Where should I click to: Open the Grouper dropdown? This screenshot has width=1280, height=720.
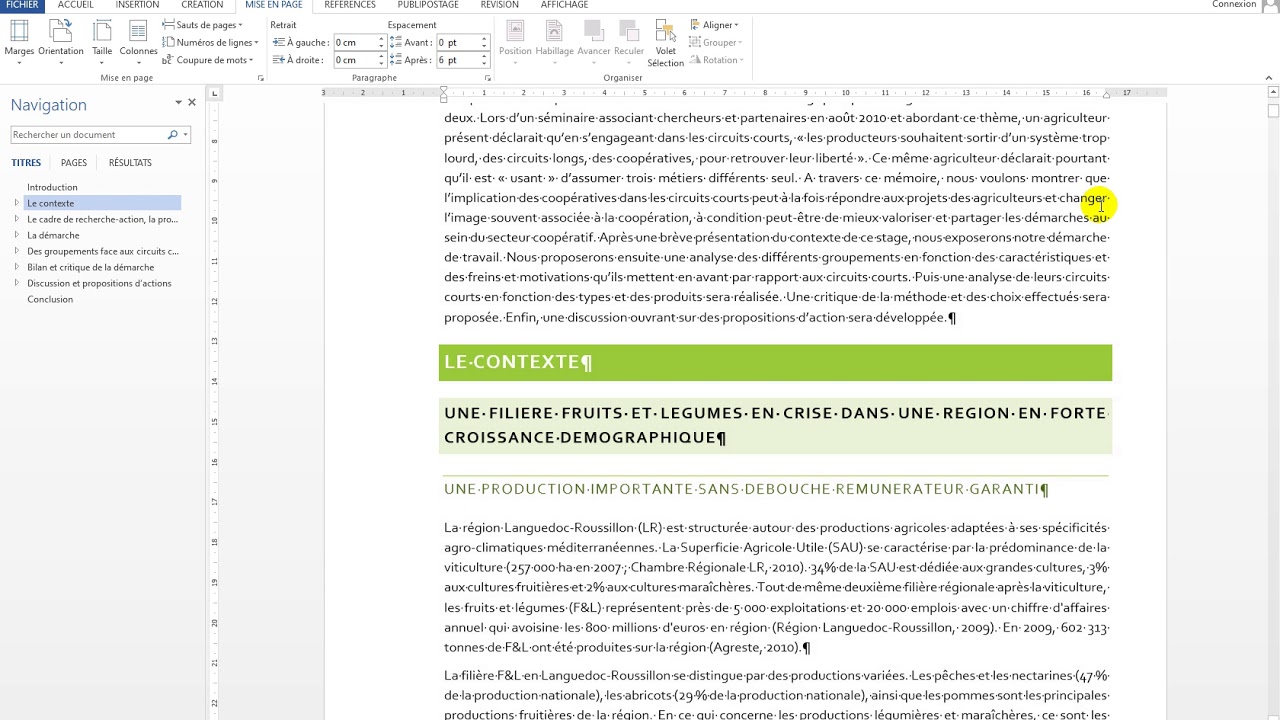click(716, 42)
